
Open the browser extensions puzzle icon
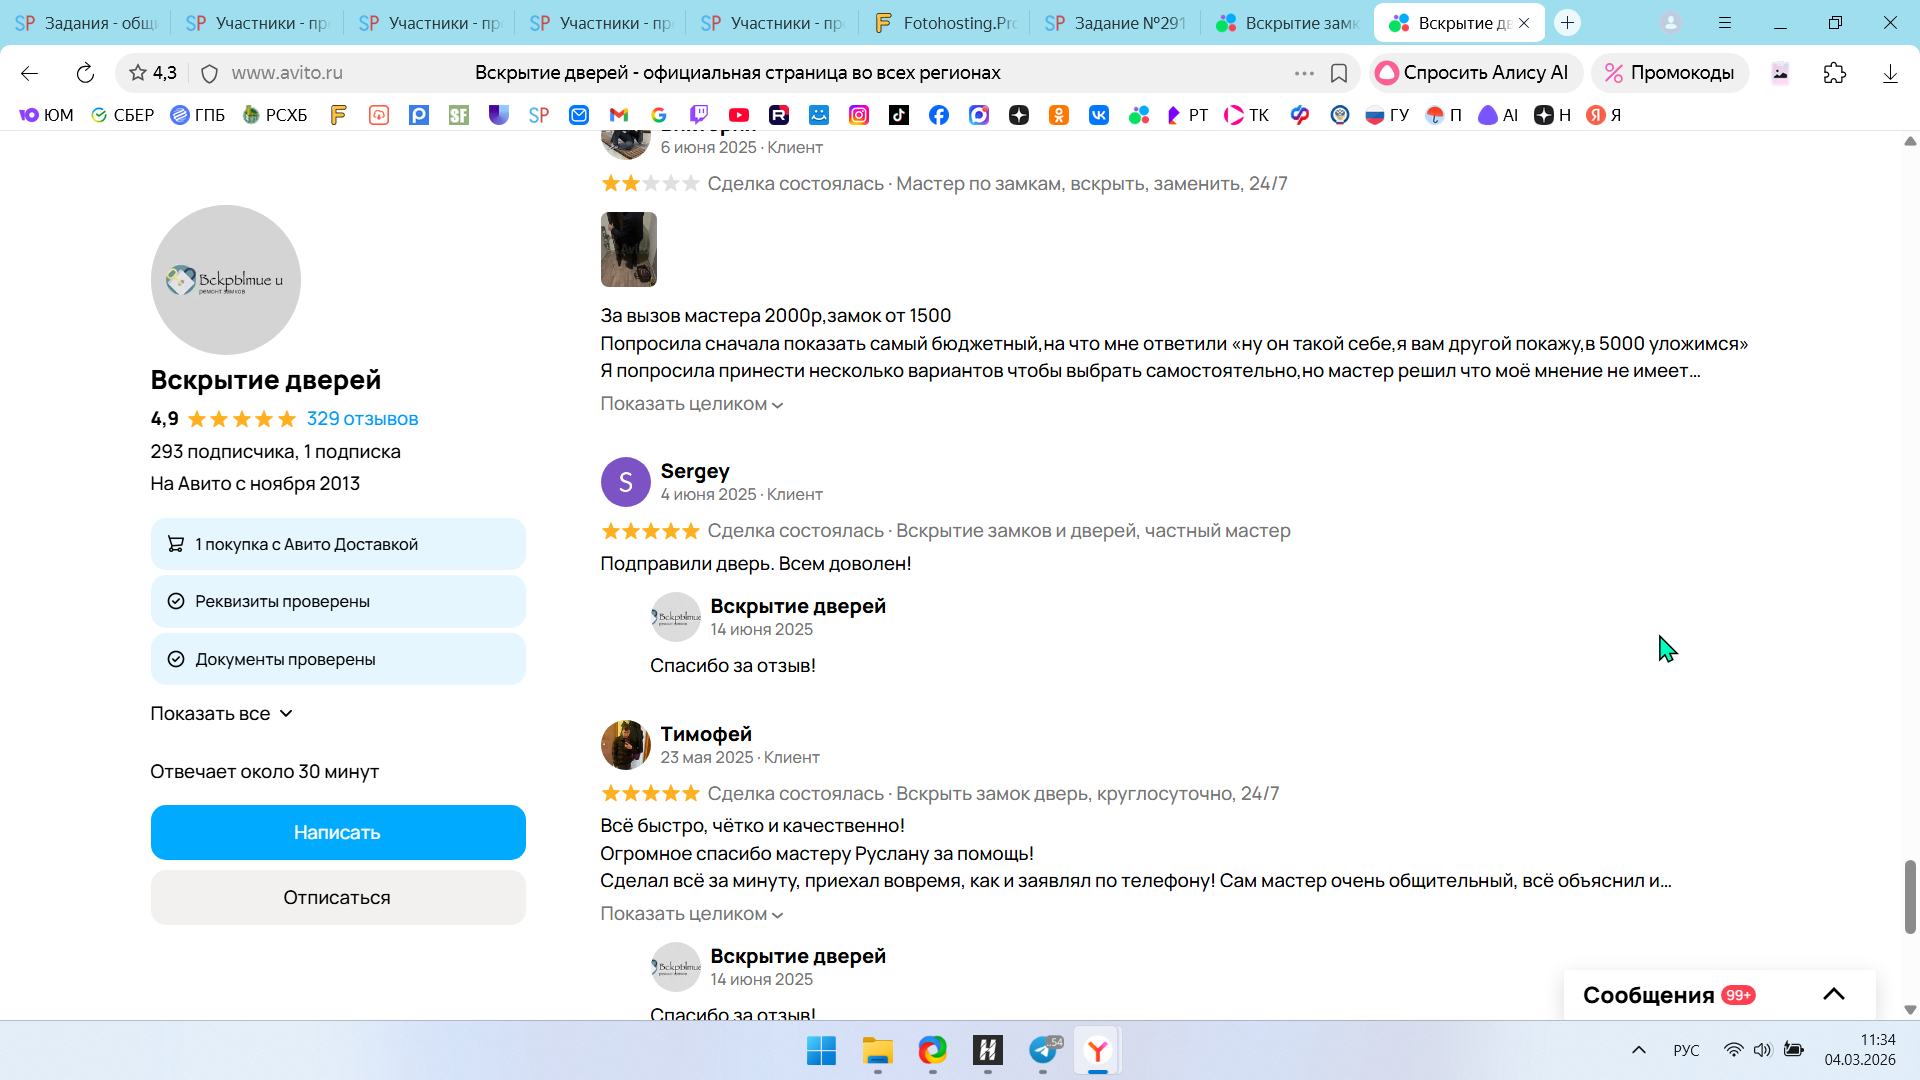[x=1835, y=73]
